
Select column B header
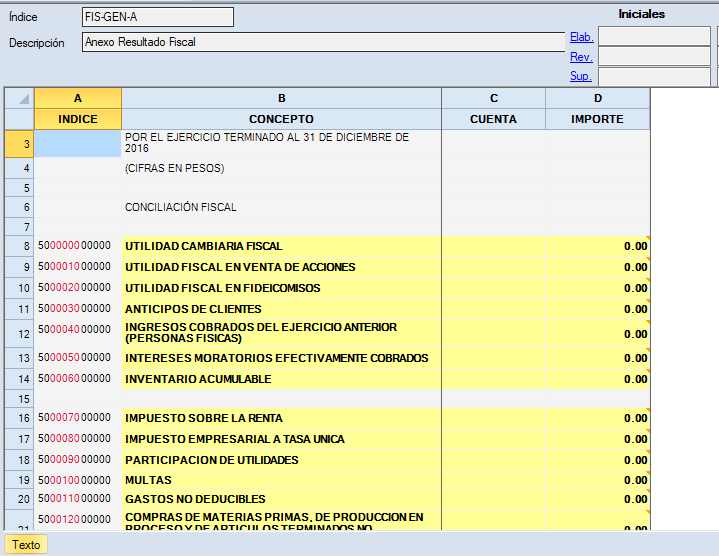281,98
